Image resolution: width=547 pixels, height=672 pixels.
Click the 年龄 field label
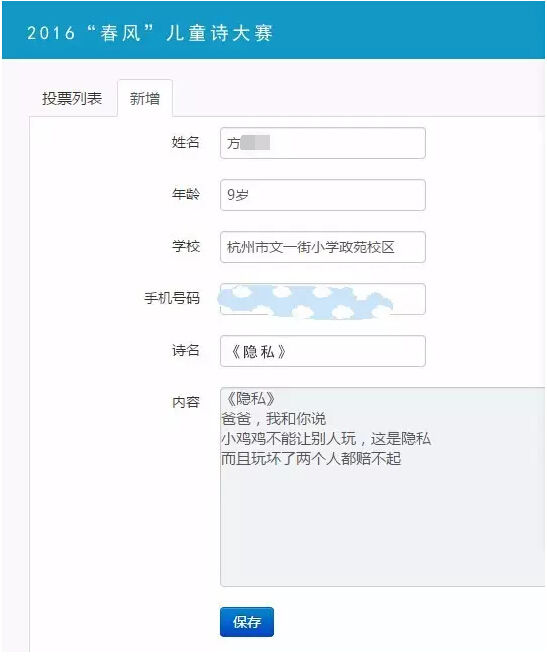(186, 194)
